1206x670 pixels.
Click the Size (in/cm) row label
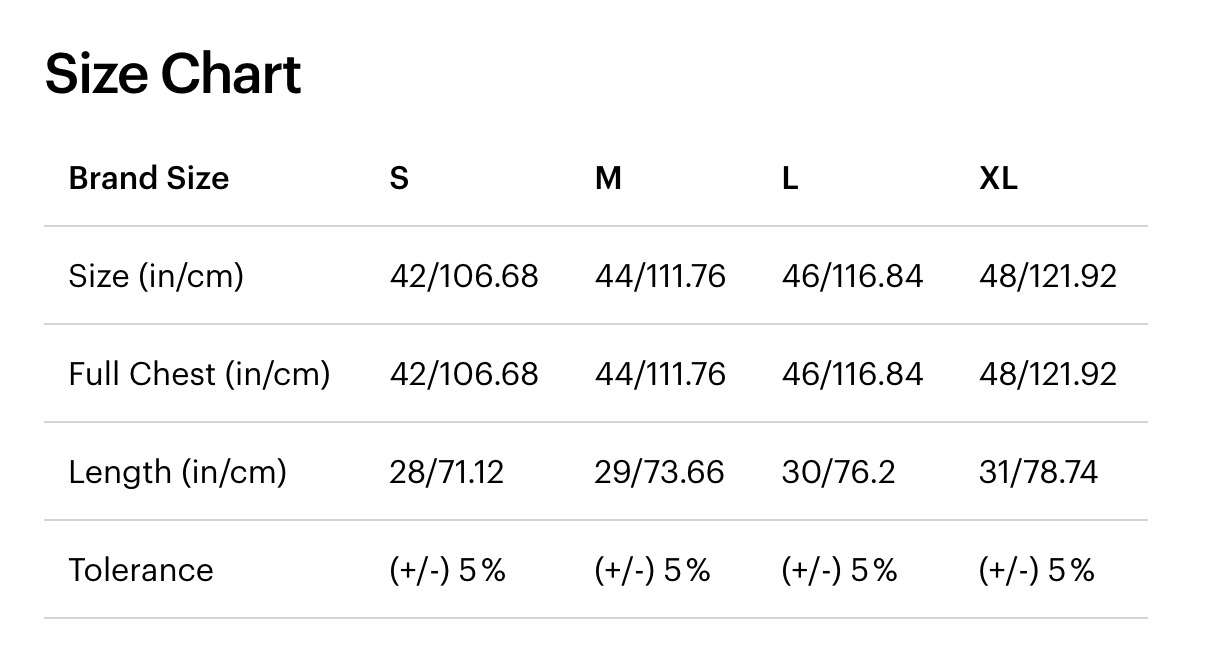pyautogui.click(x=156, y=276)
